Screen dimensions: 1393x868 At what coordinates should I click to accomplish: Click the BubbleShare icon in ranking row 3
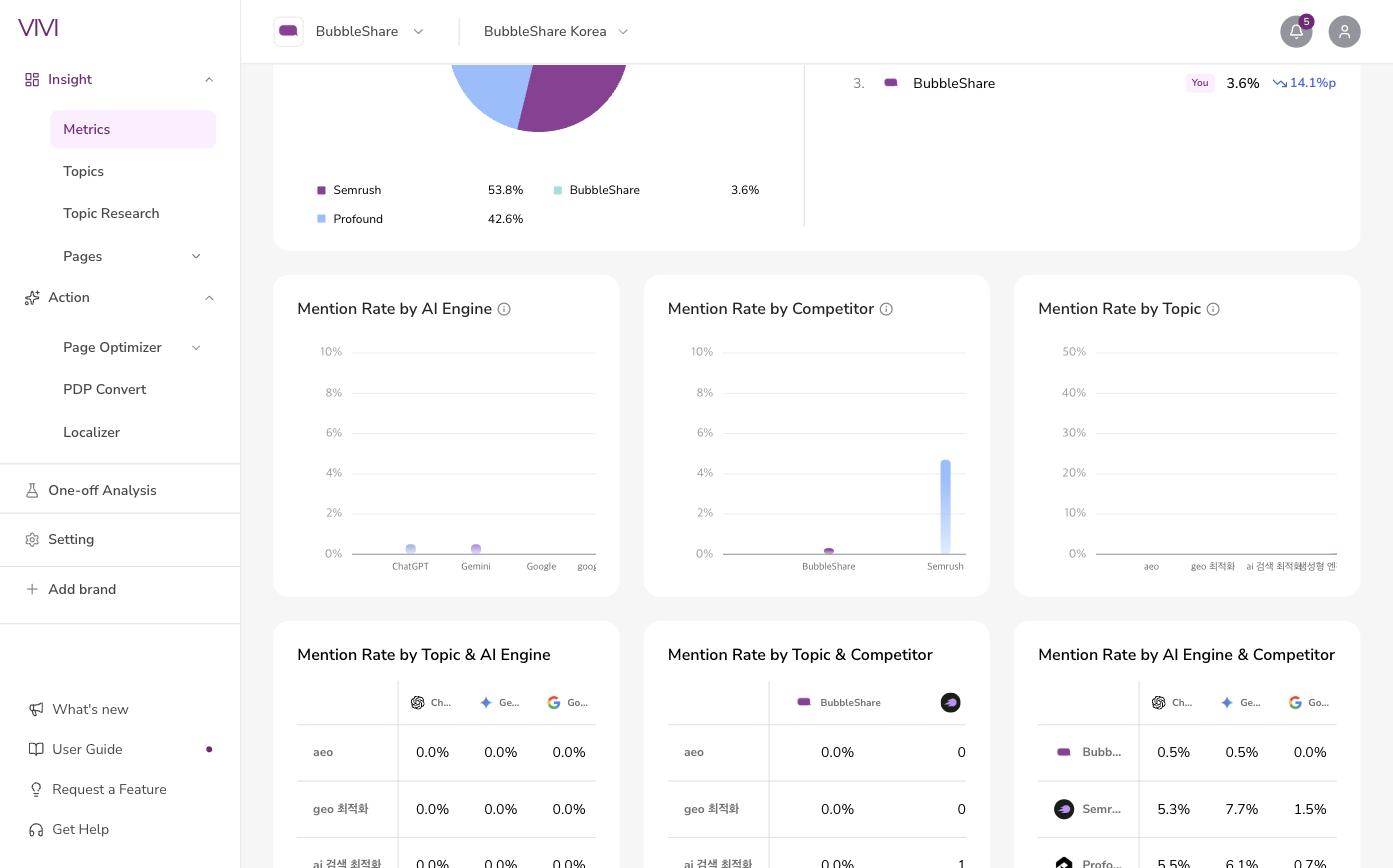(891, 83)
